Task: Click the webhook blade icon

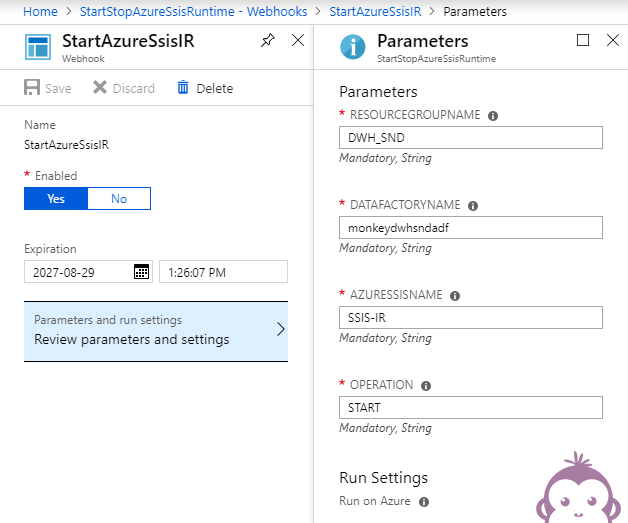Action: tap(38, 47)
